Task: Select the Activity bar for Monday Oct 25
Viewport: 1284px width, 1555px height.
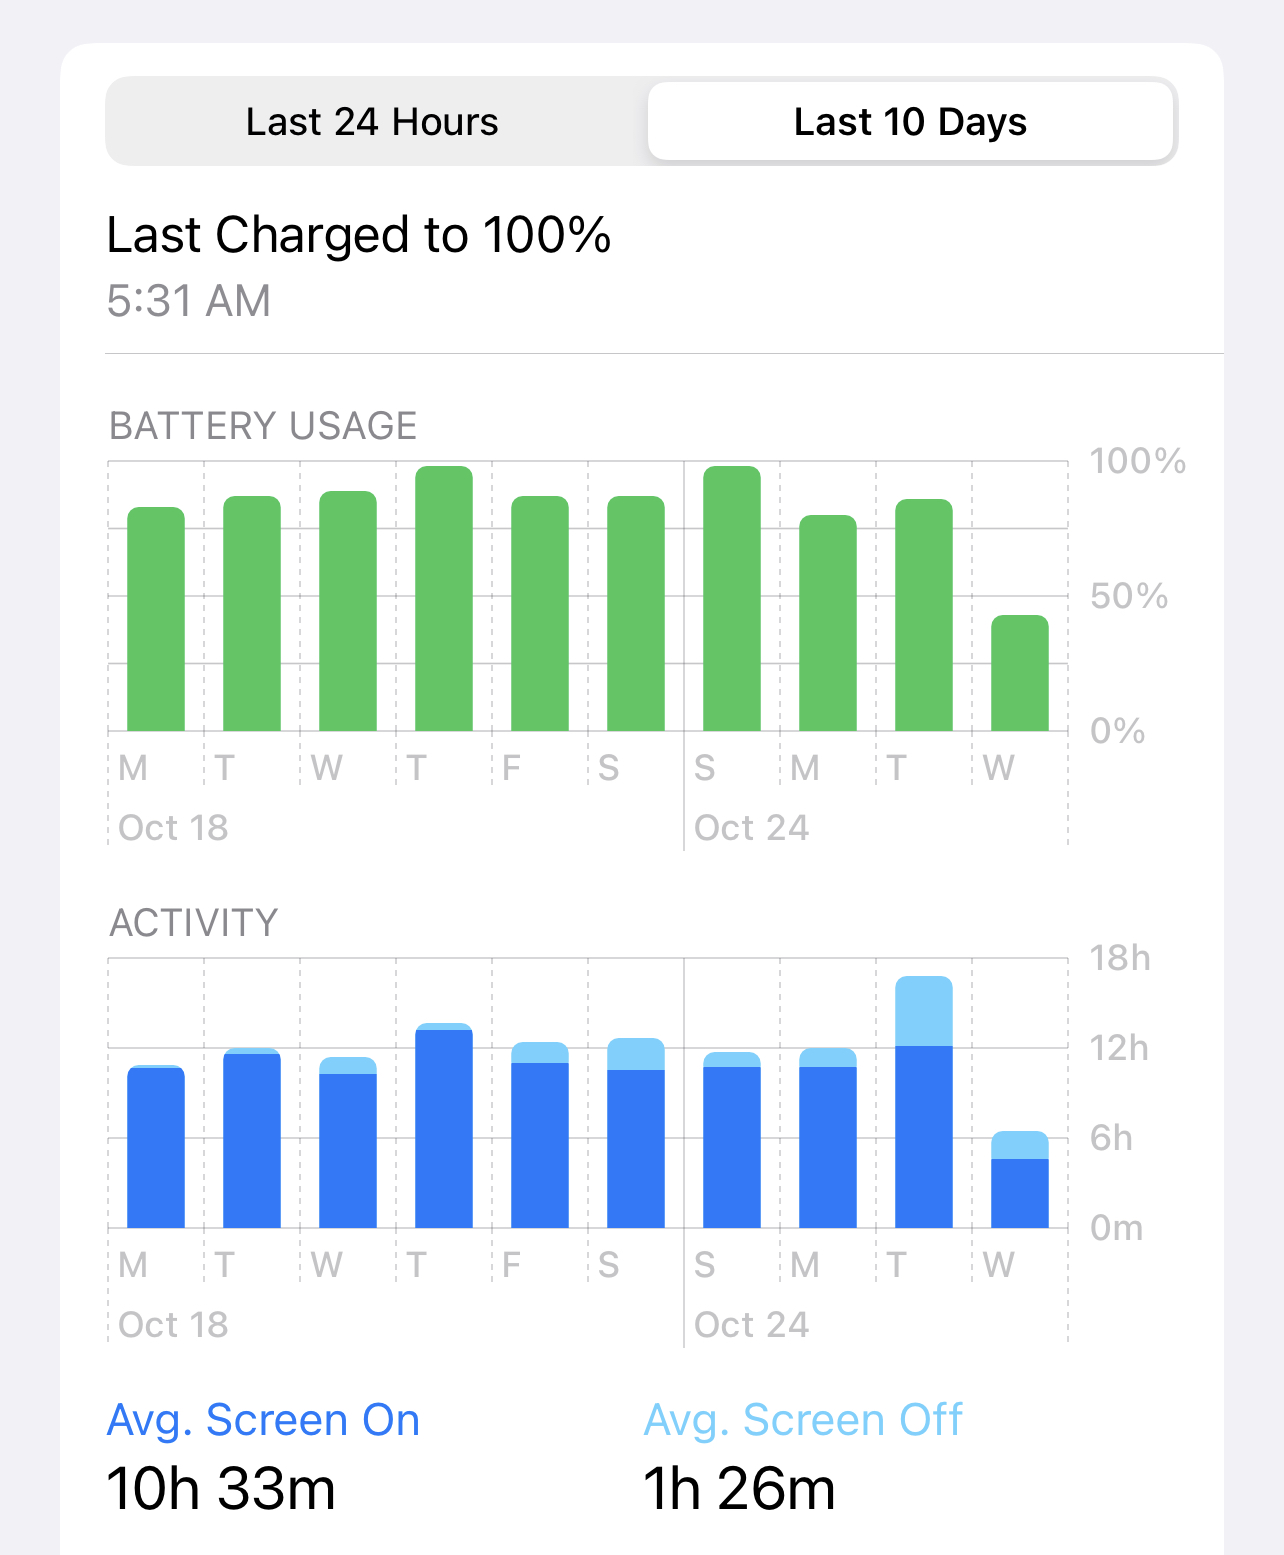Action: [828, 1139]
